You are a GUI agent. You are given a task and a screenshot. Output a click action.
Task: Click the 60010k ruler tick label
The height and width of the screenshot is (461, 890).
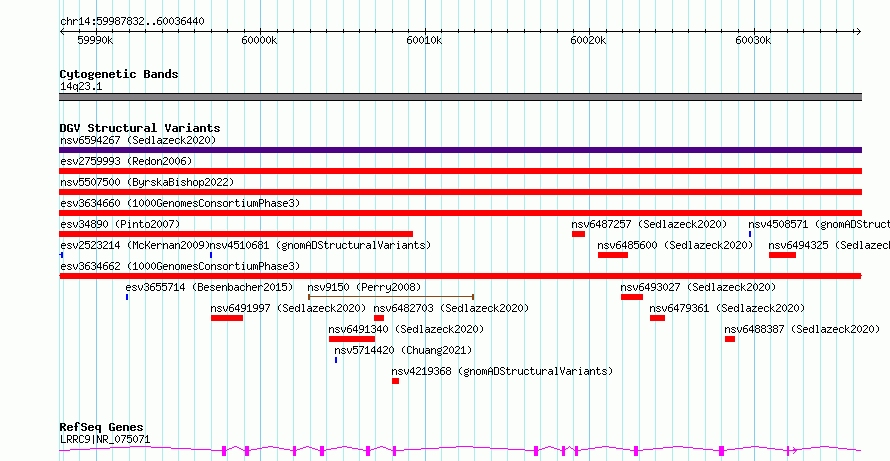pyautogui.click(x=425, y=40)
